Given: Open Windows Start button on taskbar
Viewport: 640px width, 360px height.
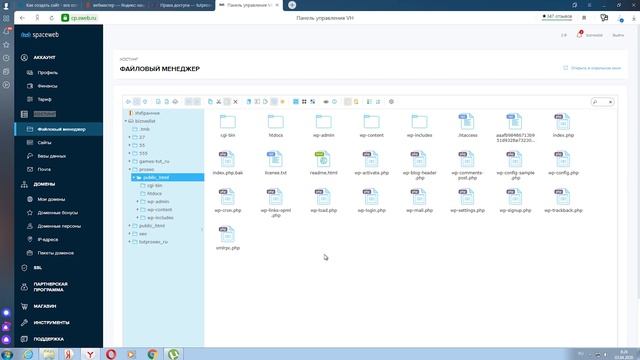Looking at the screenshot, I should pos(7,354).
